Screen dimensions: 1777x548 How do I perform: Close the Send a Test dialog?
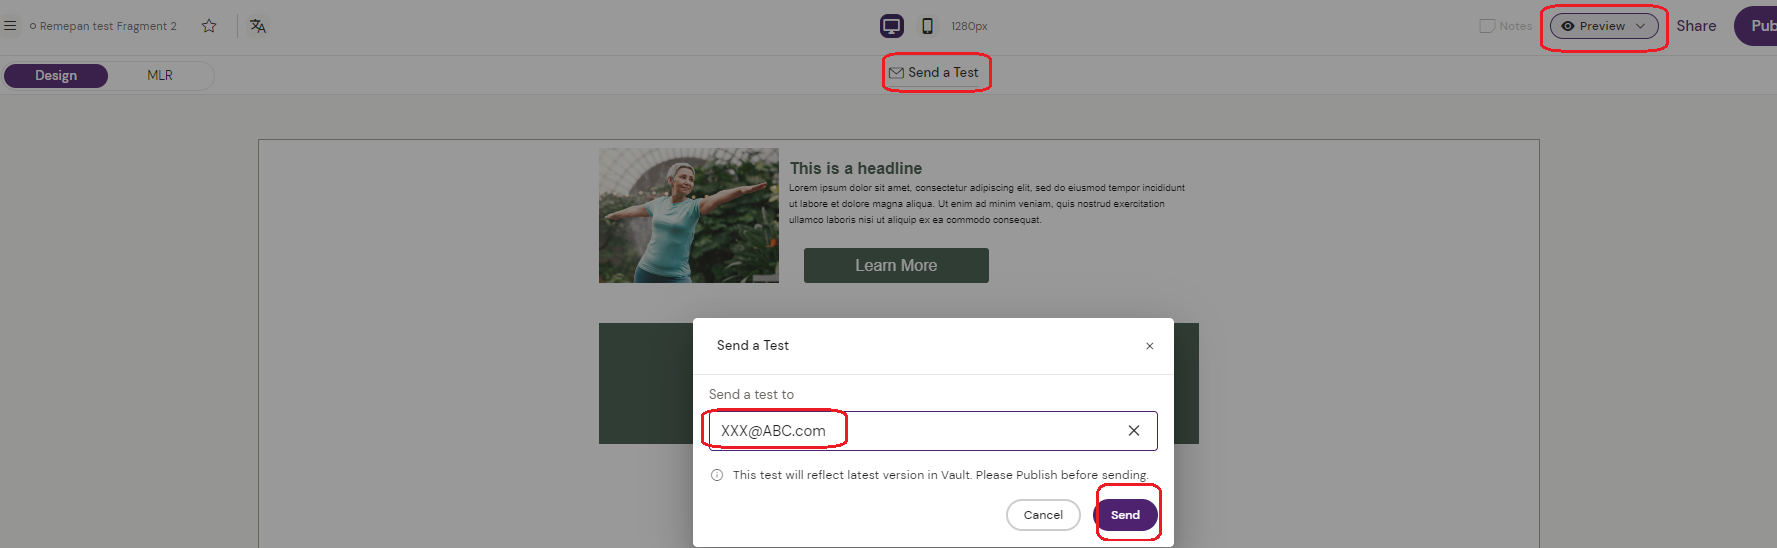tap(1149, 346)
